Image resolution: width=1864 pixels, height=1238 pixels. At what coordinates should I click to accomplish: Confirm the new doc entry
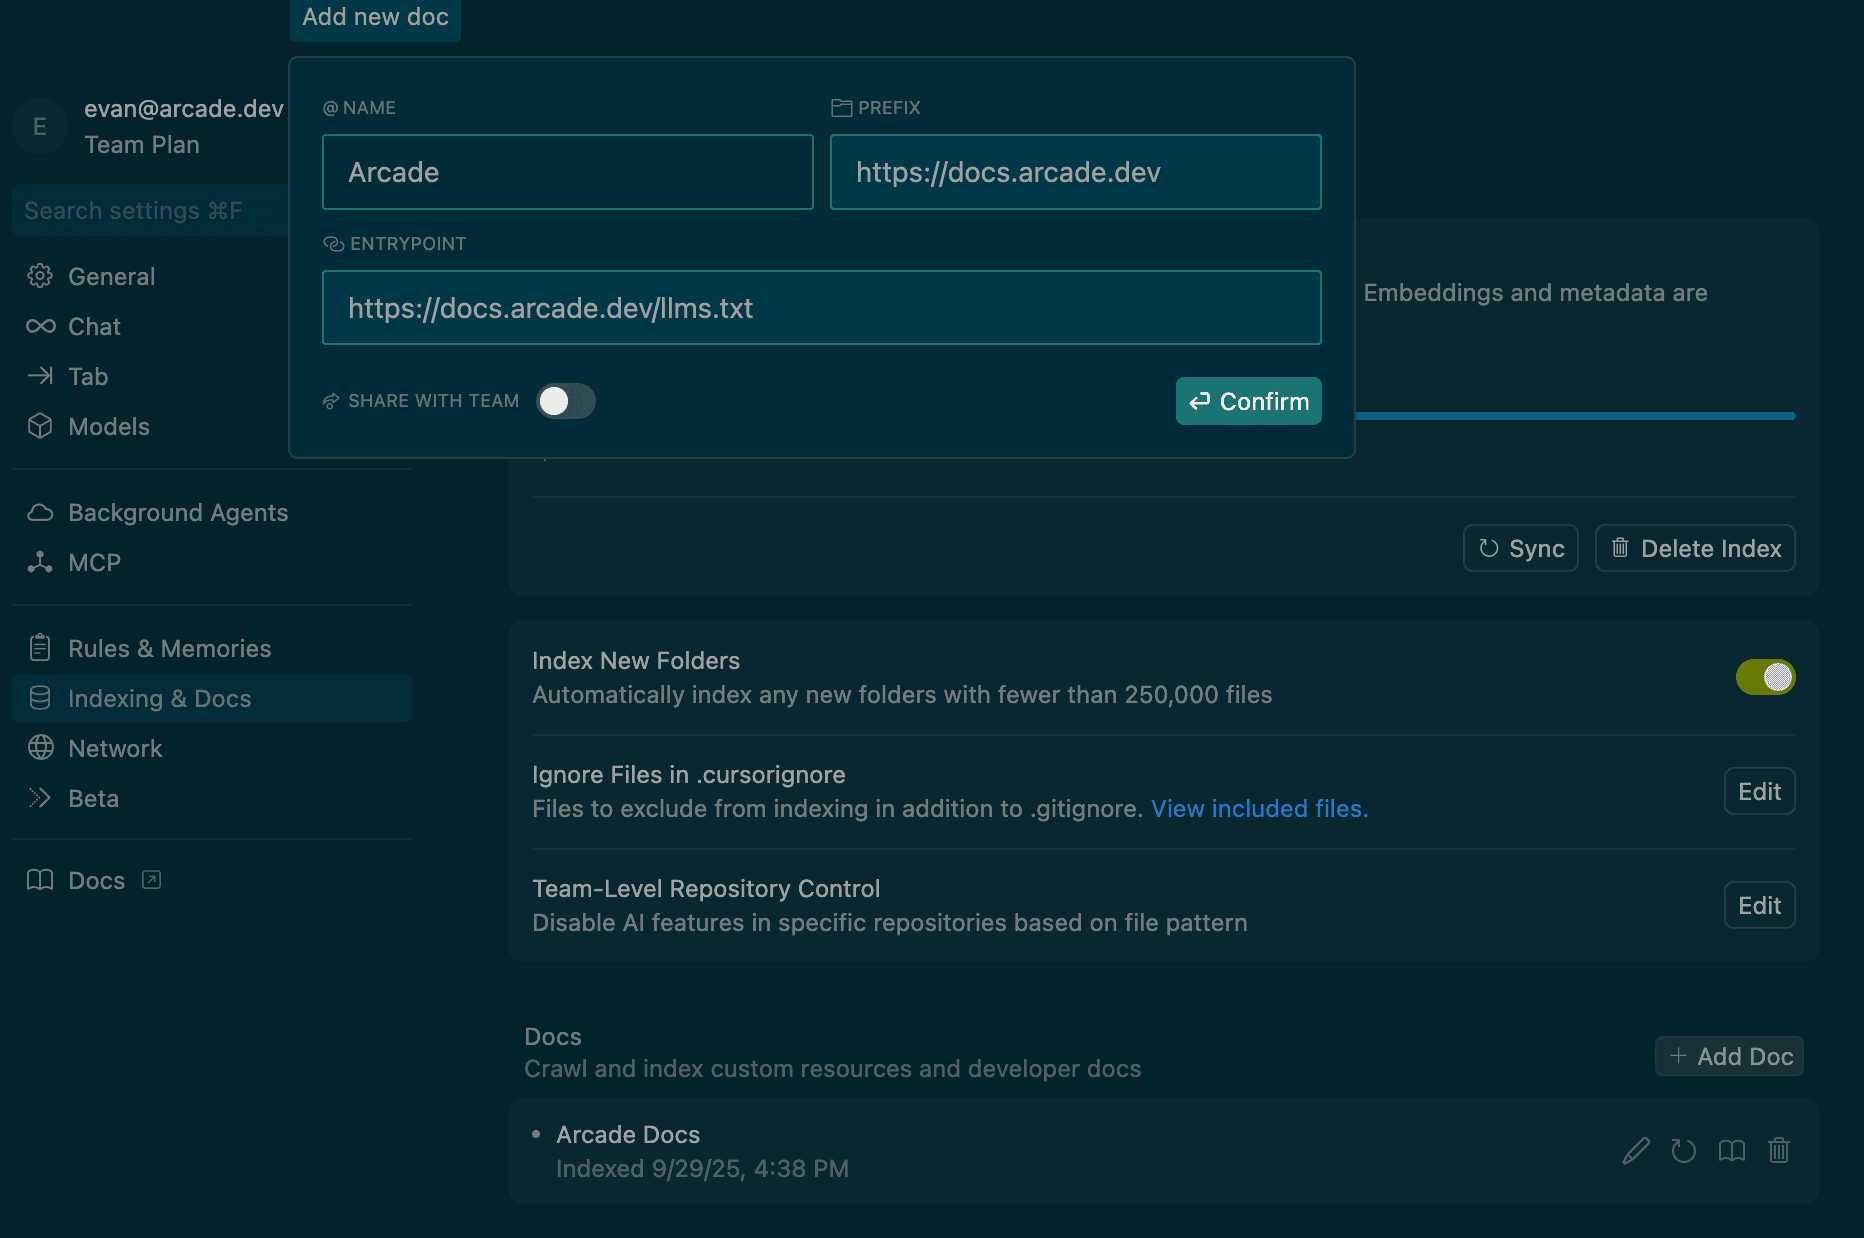click(1248, 401)
